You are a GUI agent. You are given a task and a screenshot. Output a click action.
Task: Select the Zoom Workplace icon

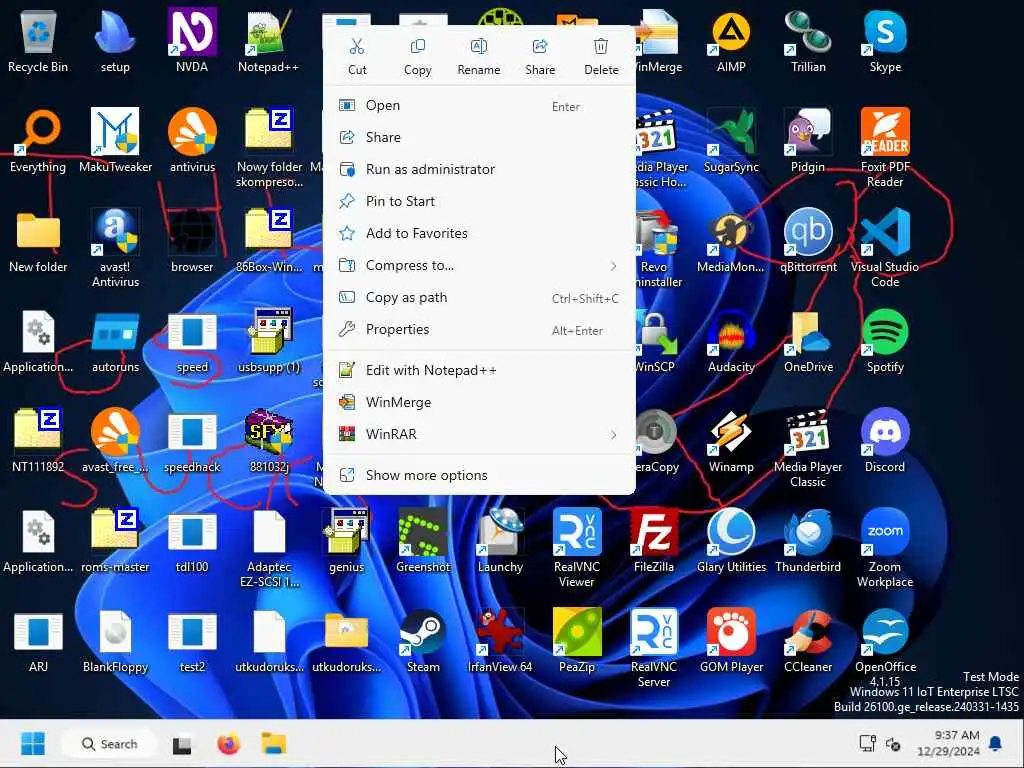[x=885, y=547]
